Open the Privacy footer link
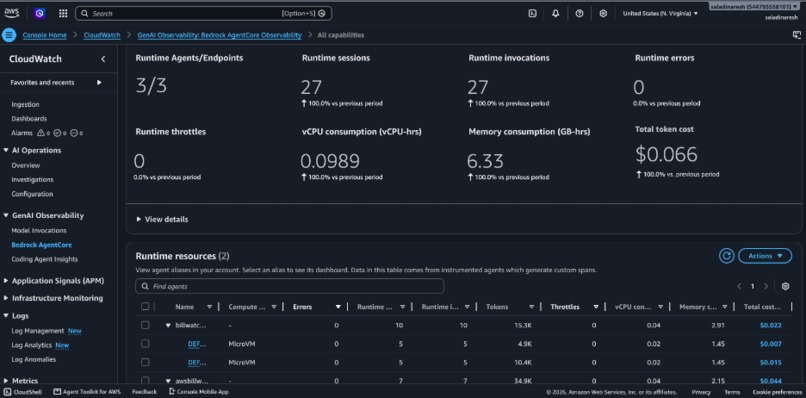Screen dimensions: 806x398 (x=701, y=392)
